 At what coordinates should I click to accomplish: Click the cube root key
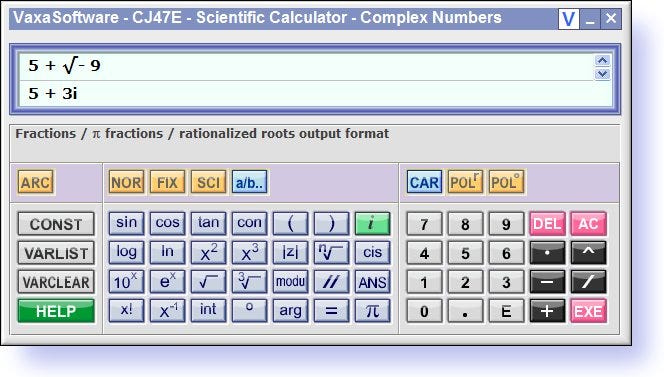pyautogui.click(x=249, y=282)
